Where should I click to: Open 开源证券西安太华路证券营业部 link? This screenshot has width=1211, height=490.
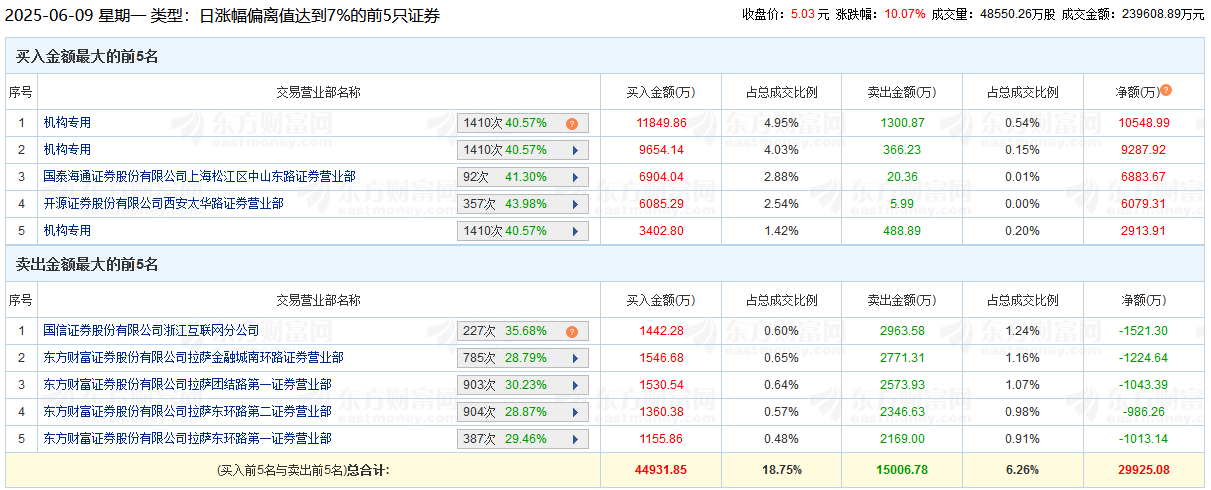point(163,203)
